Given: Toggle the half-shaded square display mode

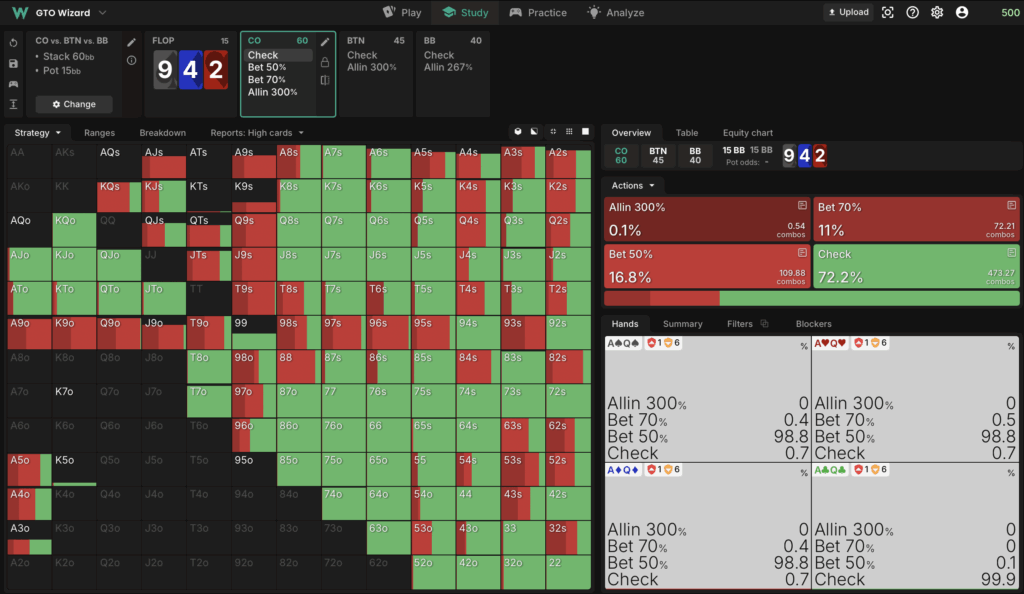Looking at the screenshot, I should click(534, 132).
